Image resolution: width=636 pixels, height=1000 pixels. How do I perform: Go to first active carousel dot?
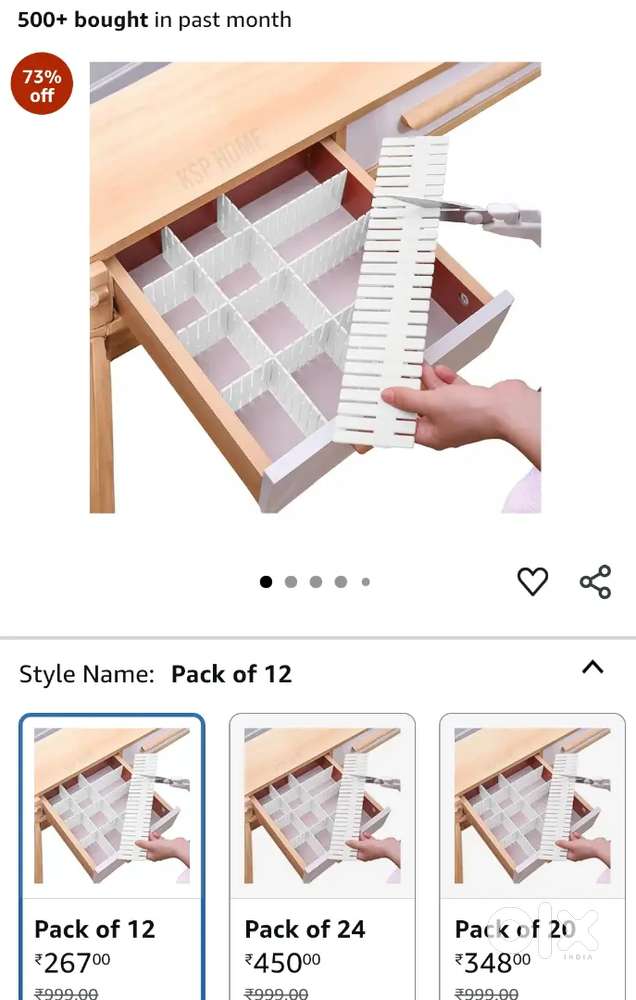tap(266, 582)
